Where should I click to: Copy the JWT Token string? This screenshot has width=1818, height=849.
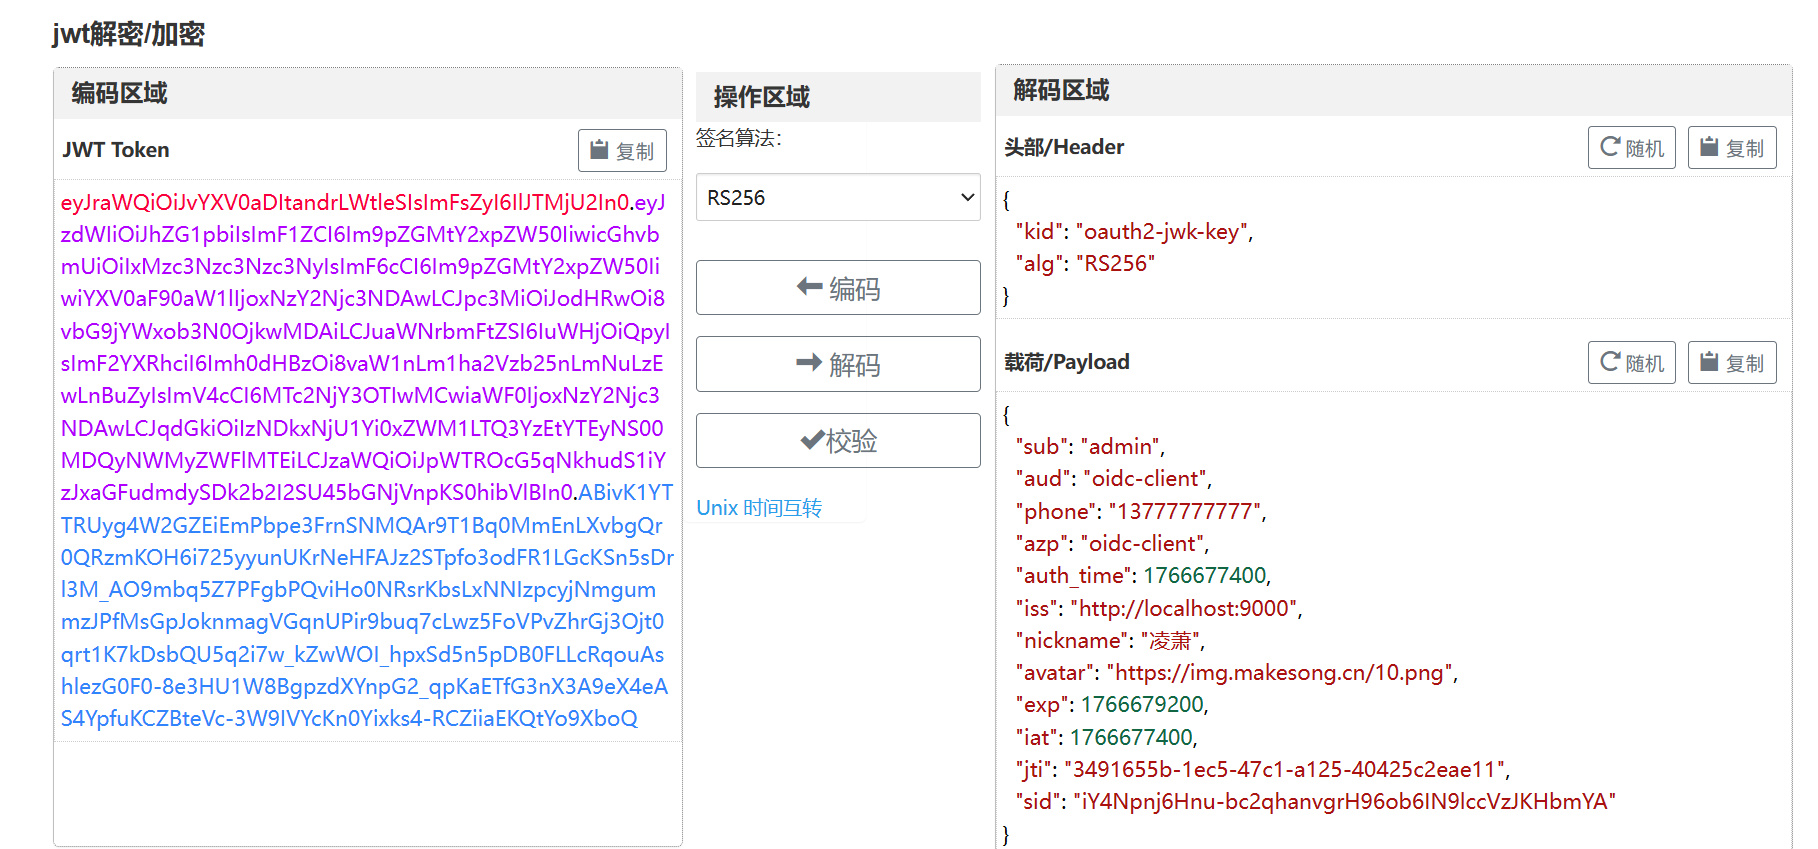click(622, 150)
